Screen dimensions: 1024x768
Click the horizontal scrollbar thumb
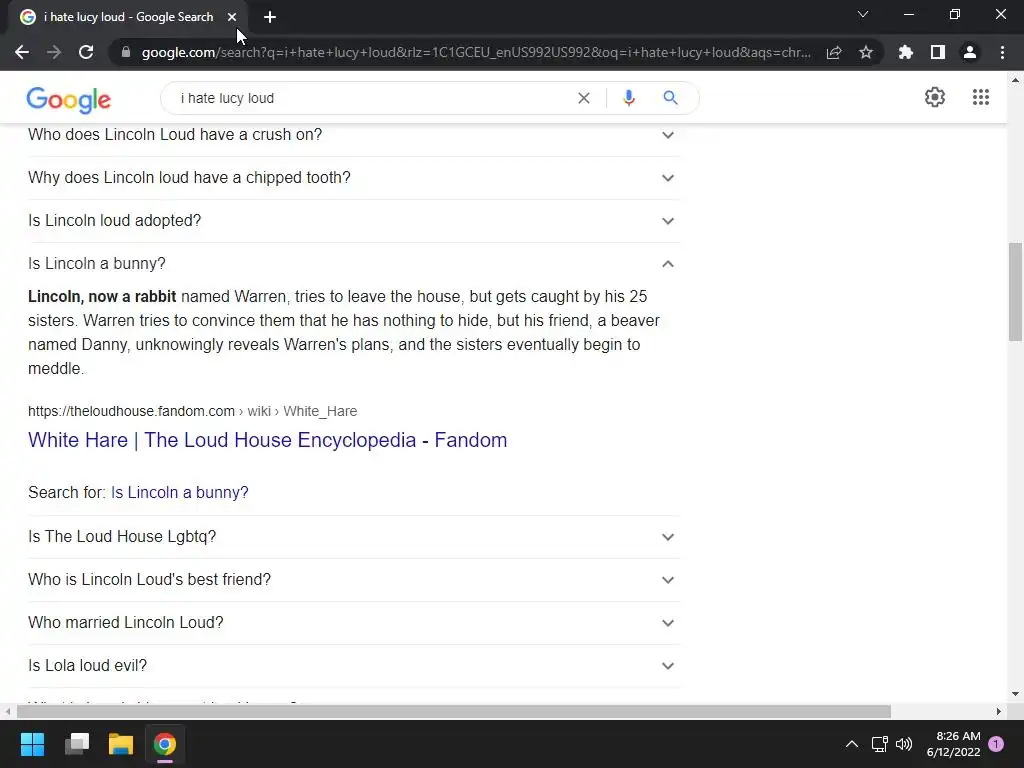(454, 711)
